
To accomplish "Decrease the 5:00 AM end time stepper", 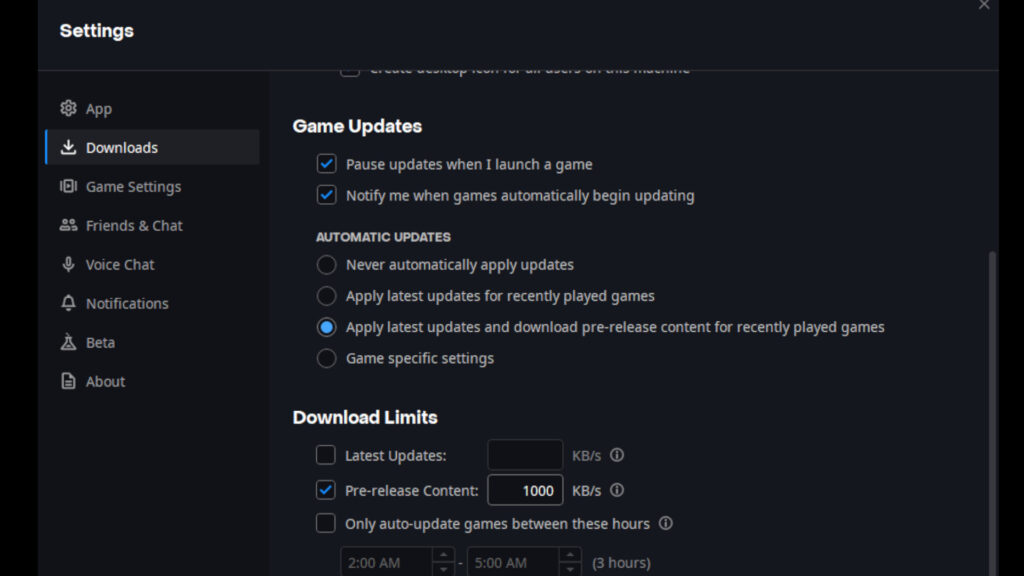I will pyautogui.click(x=569, y=569).
